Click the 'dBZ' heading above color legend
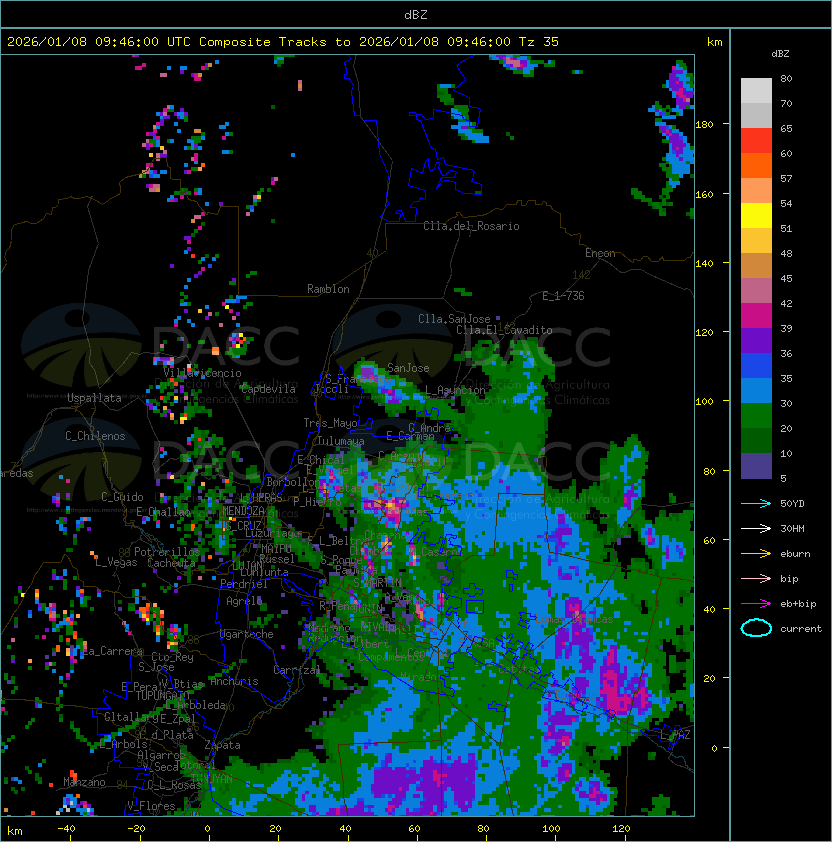This screenshot has width=832, height=842. tap(780, 54)
